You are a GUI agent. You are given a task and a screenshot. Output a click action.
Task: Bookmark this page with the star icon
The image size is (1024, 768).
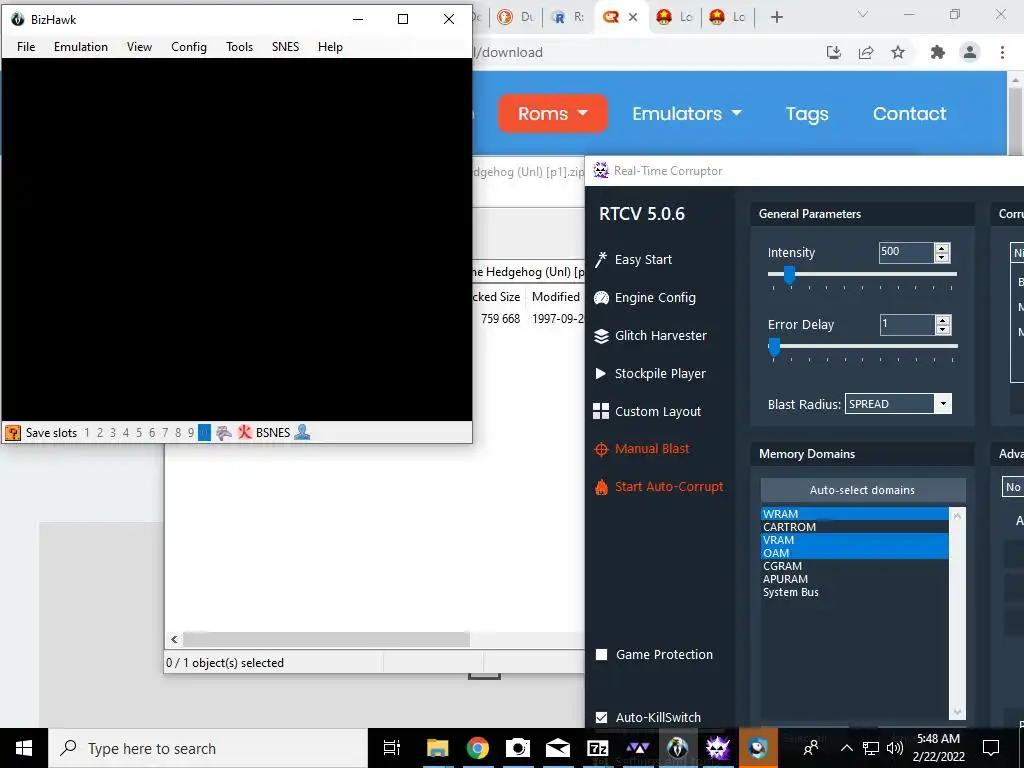[x=898, y=52]
